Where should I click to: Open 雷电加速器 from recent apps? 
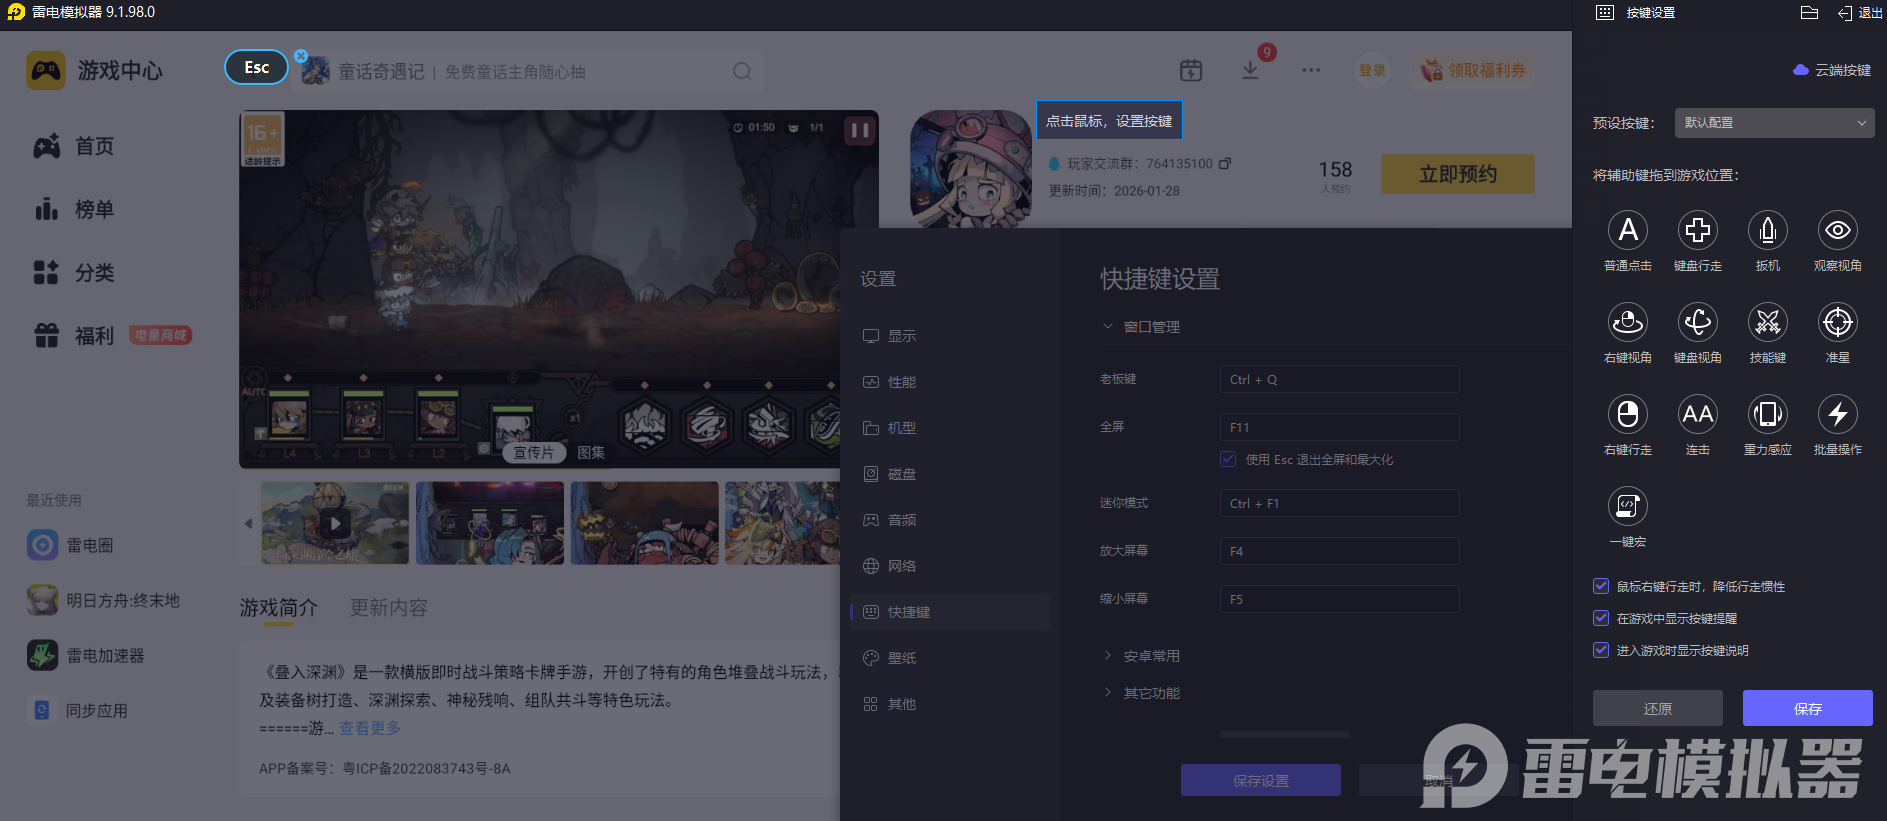pos(86,655)
